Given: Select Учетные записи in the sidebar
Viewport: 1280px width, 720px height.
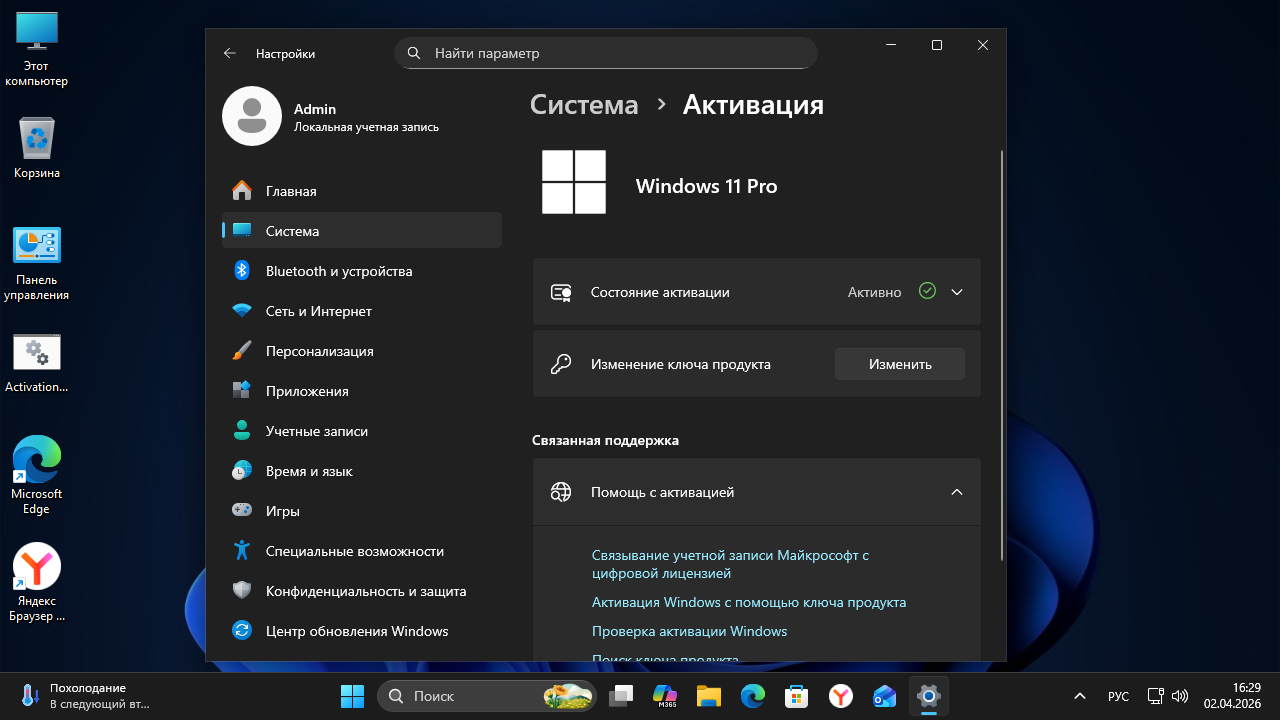Looking at the screenshot, I should (x=316, y=431).
